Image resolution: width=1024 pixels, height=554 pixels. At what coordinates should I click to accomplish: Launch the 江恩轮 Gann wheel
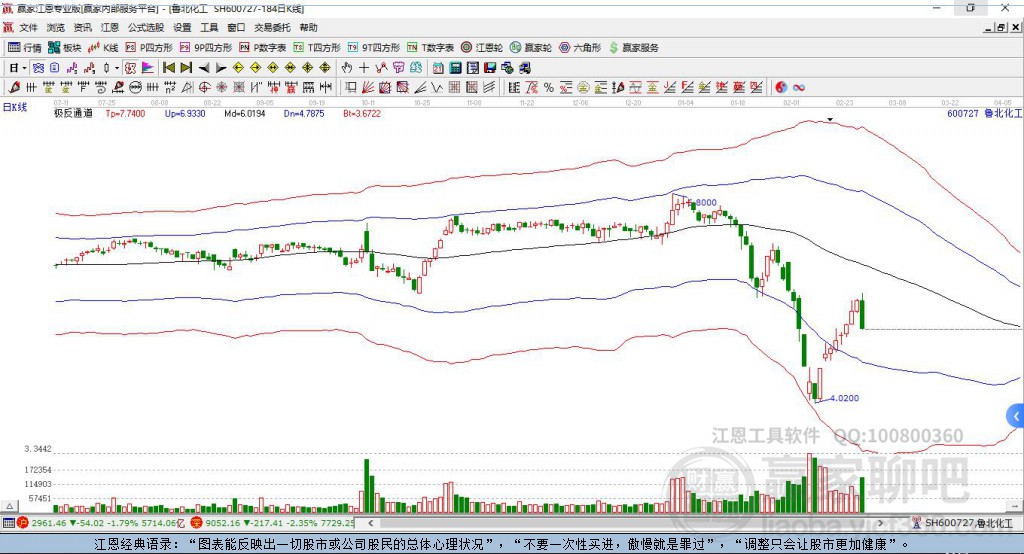(x=482, y=48)
